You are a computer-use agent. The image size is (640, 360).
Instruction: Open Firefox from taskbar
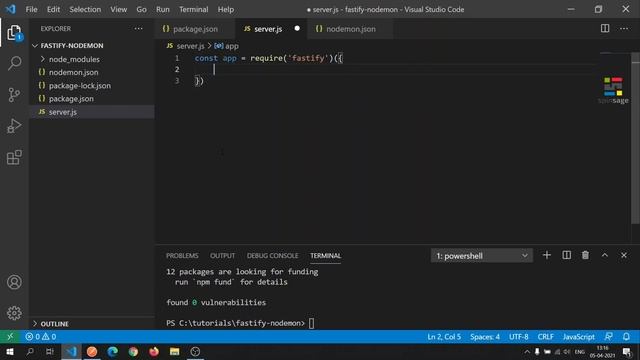[154, 351]
